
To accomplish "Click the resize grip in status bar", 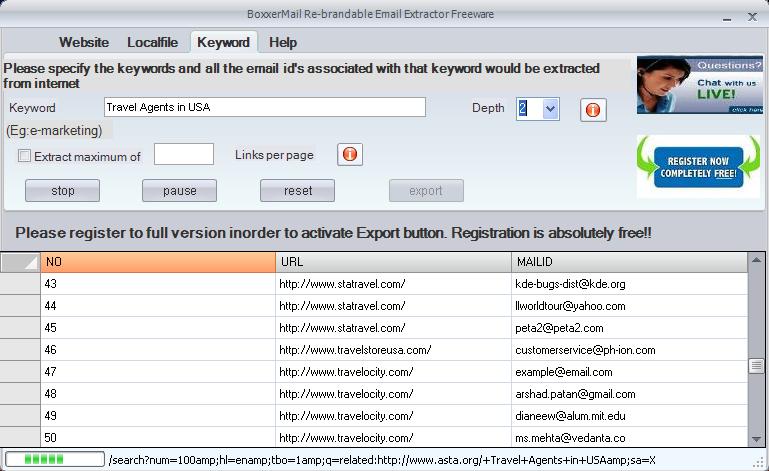I will pos(760,462).
